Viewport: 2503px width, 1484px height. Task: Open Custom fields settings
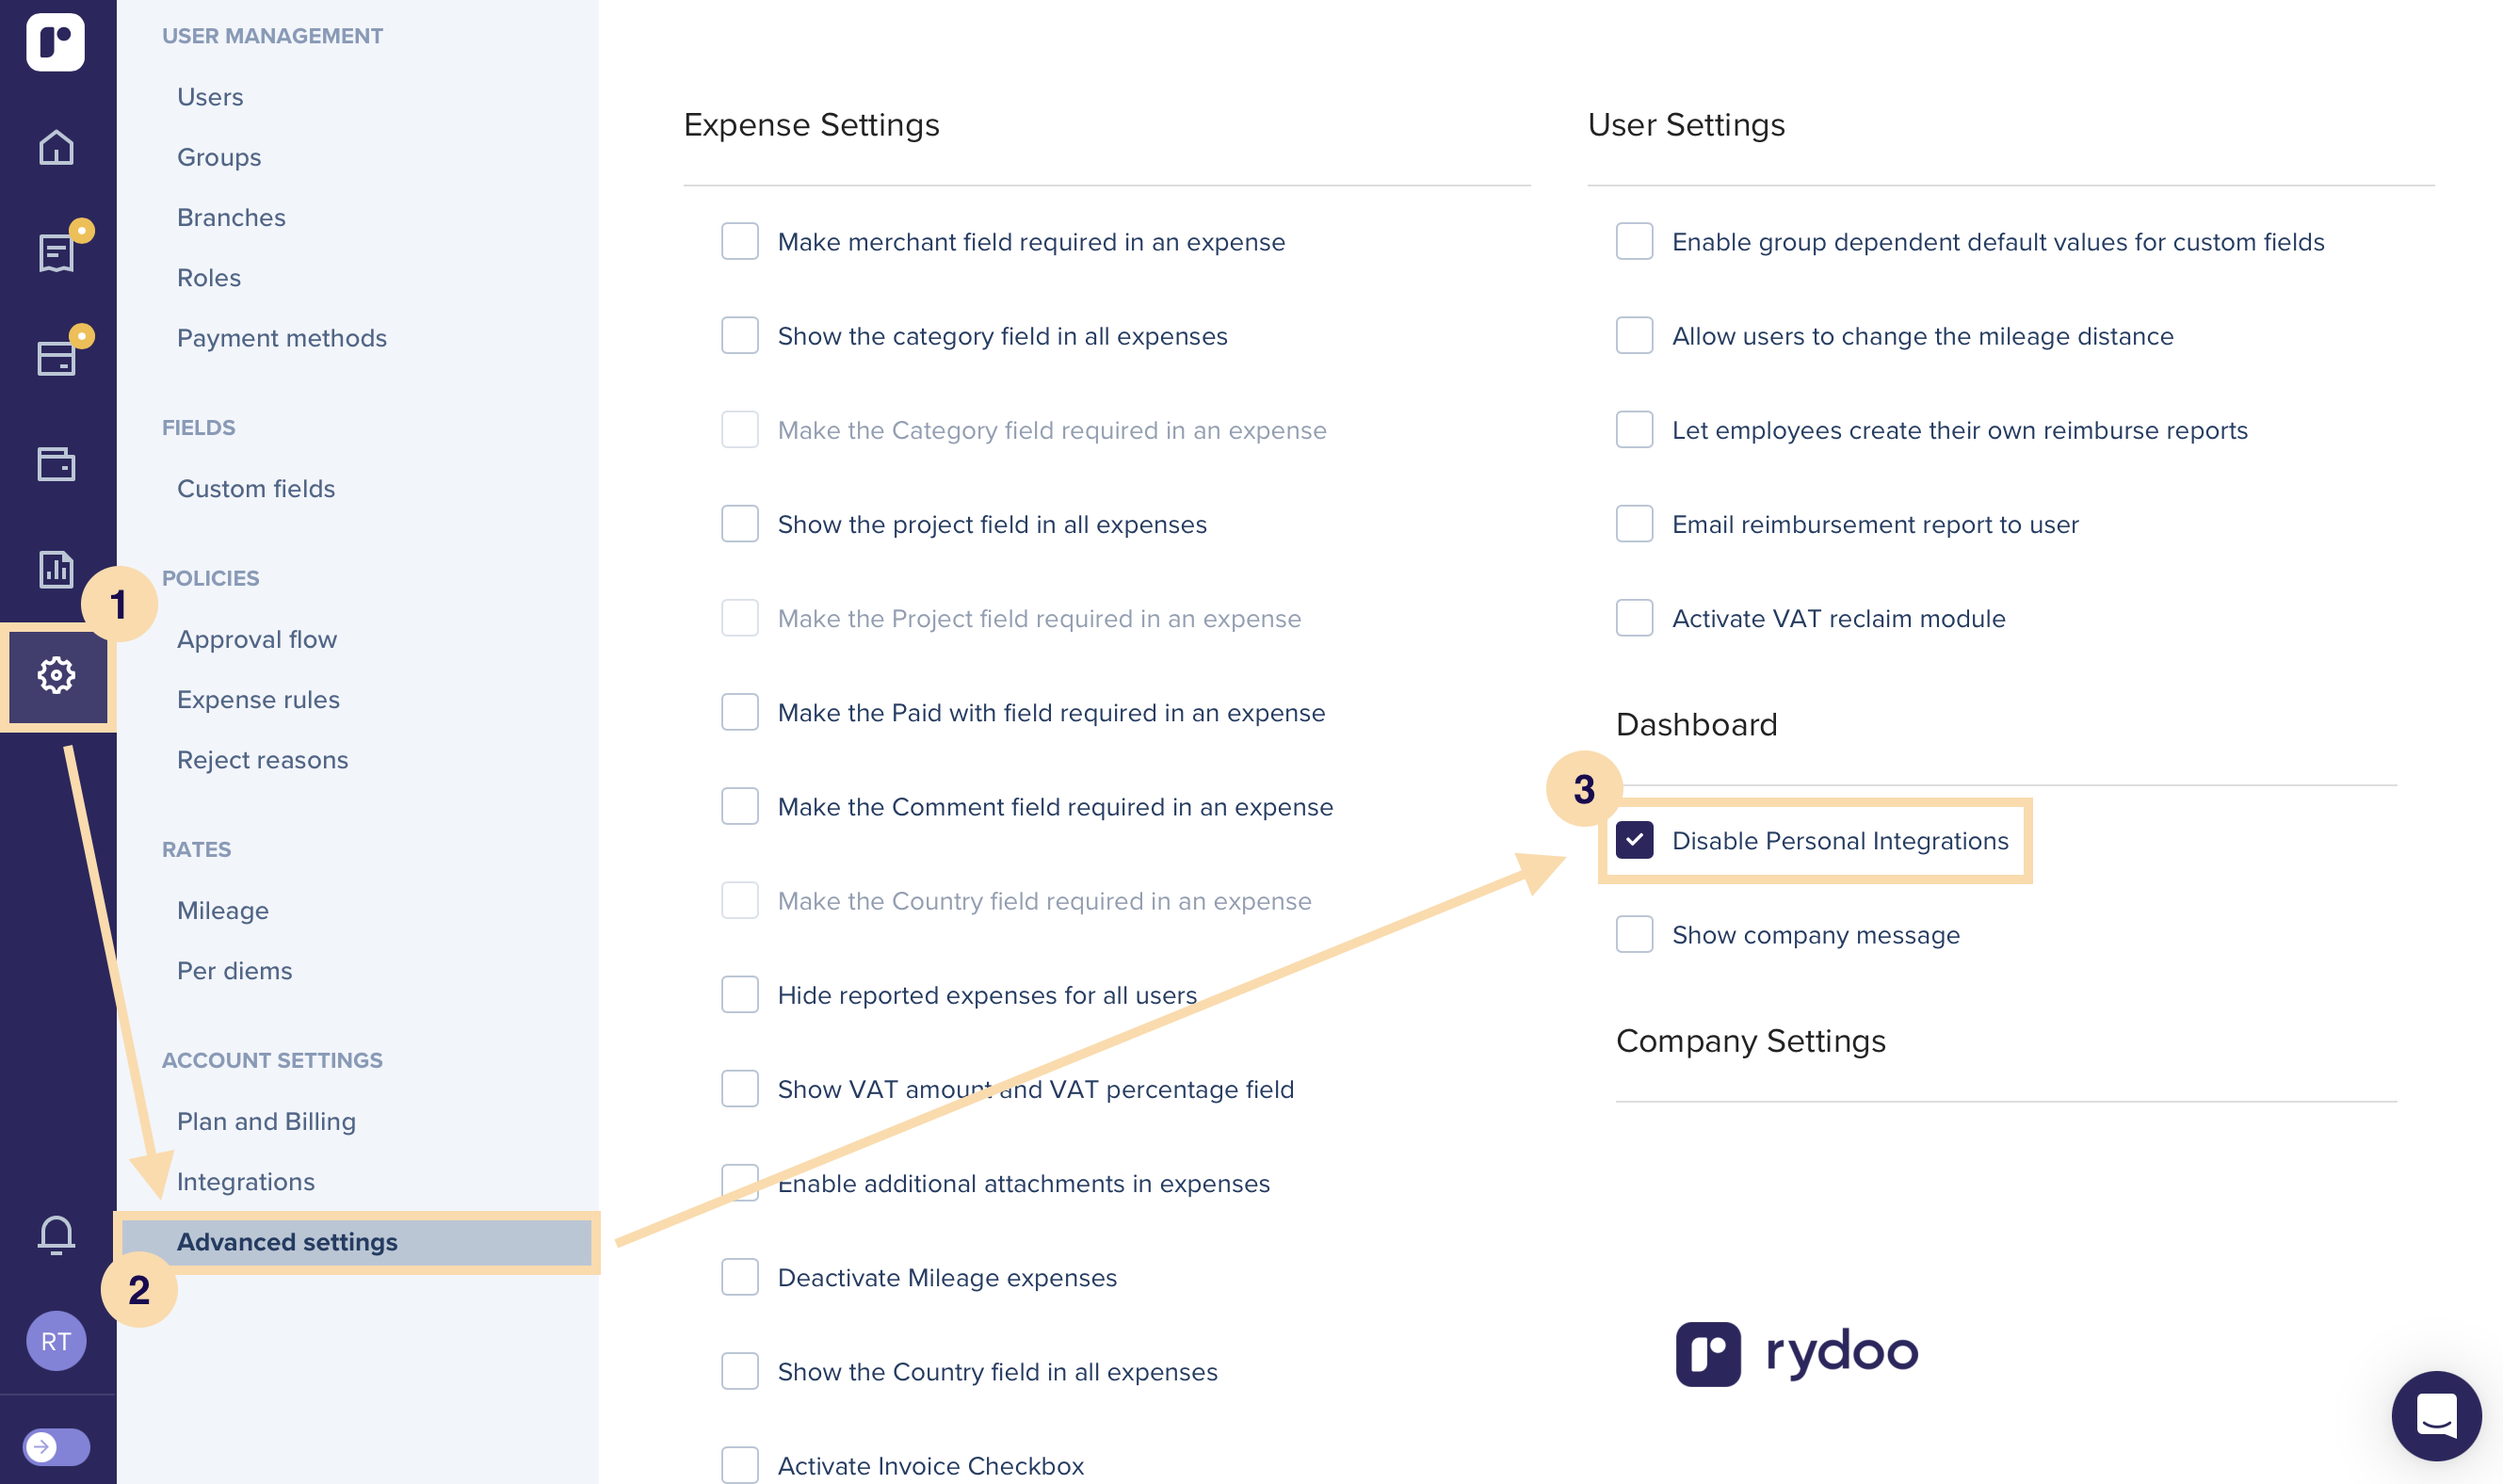pyautogui.click(x=256, y=489)
